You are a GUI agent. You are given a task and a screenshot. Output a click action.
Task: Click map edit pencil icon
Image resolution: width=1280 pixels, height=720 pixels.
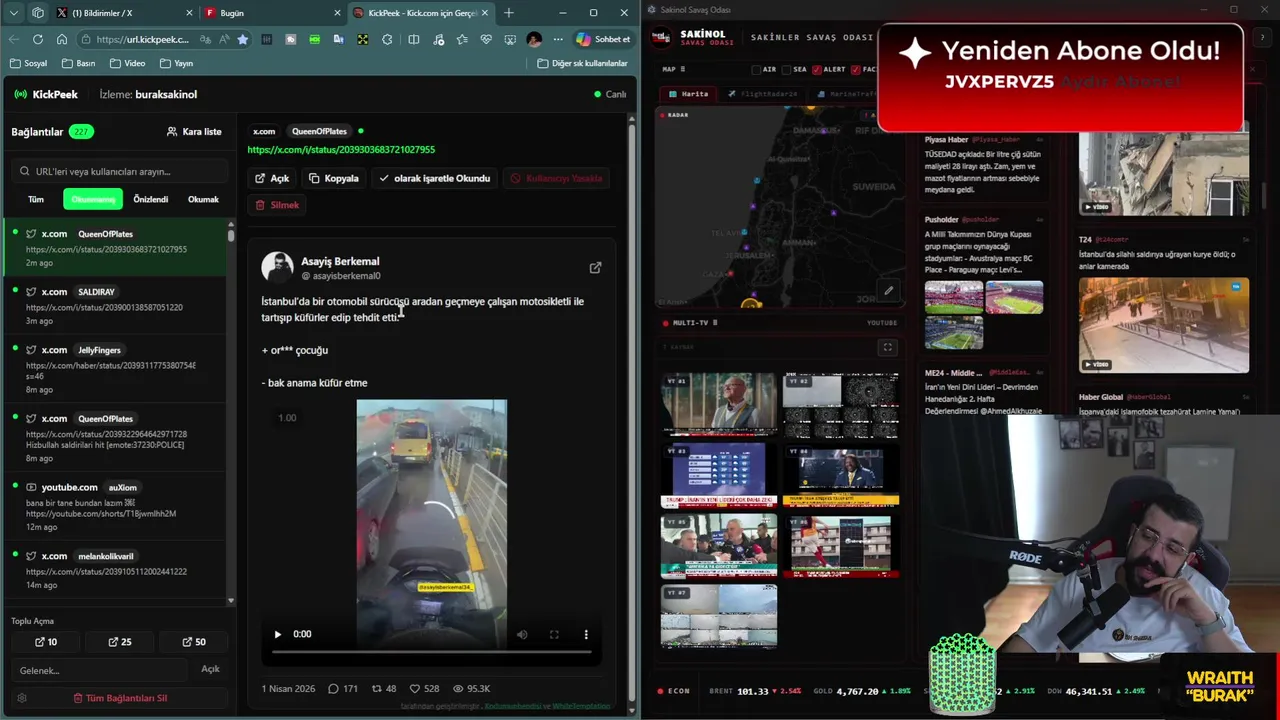[x=888, y=291]
